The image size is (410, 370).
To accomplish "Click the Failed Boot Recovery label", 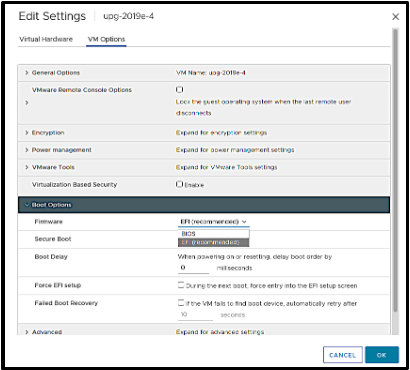I will [66, 303].
